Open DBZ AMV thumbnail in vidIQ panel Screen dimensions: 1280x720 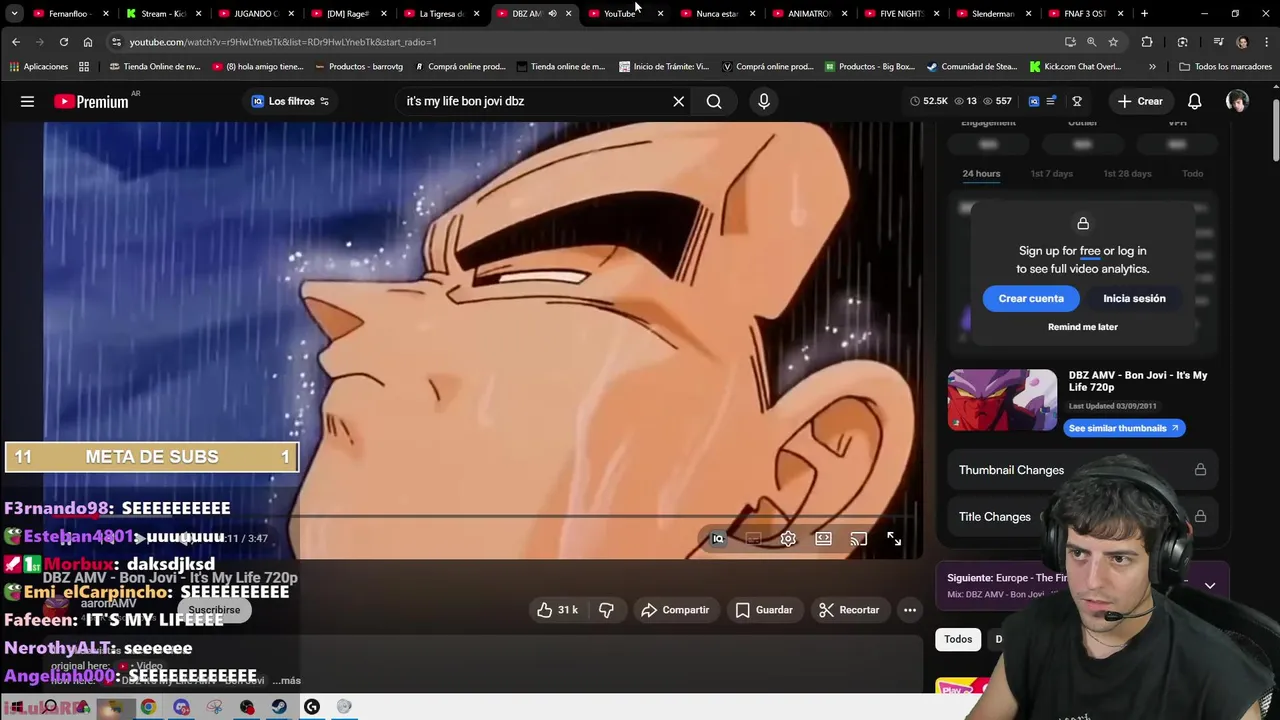[1002, 400]
